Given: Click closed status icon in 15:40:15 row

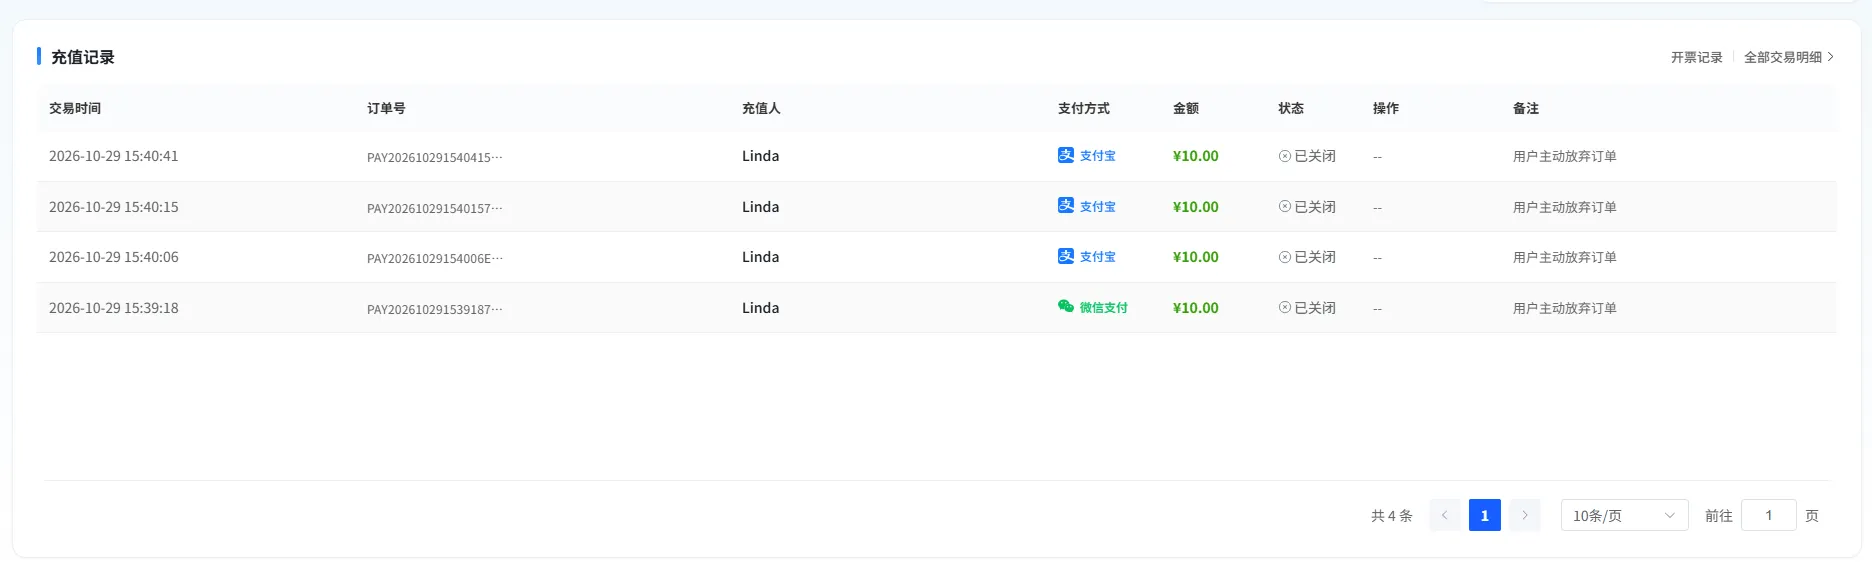Looking at the screenshot, I should click(1285, 206).
